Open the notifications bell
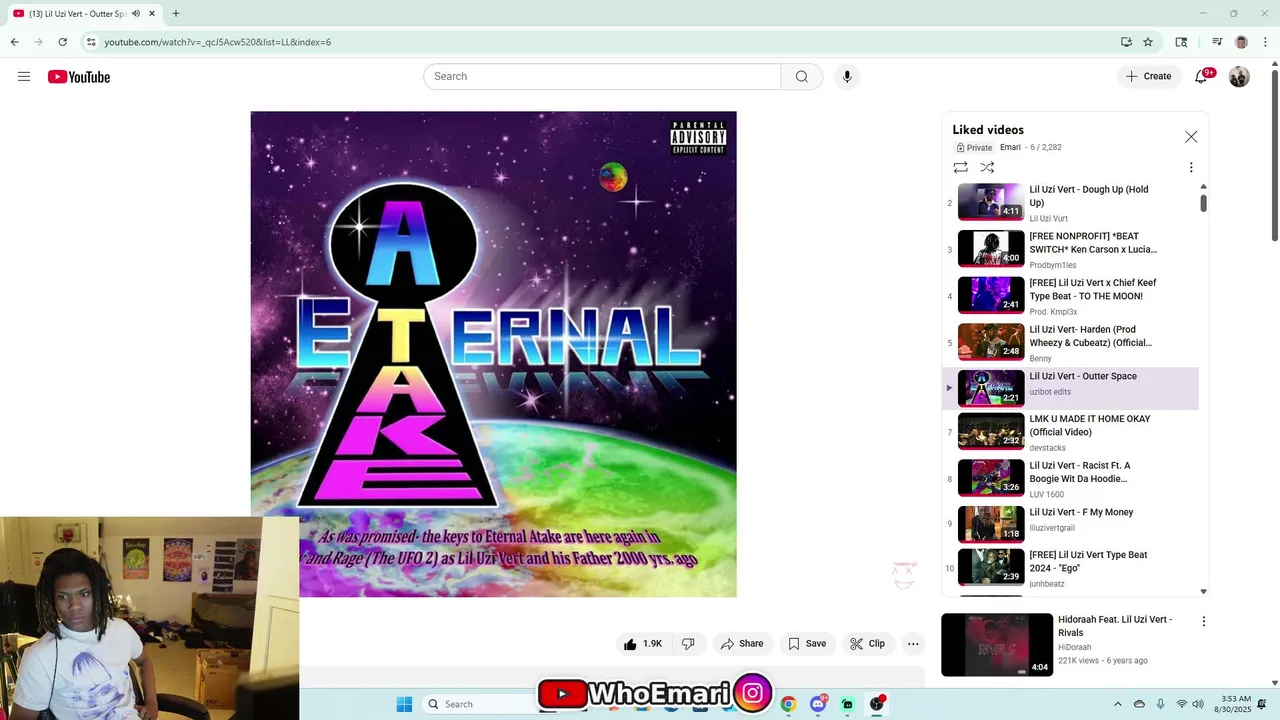Image resolution: width=1280 pixels, height=720 pixels. tap(1202, 77)
